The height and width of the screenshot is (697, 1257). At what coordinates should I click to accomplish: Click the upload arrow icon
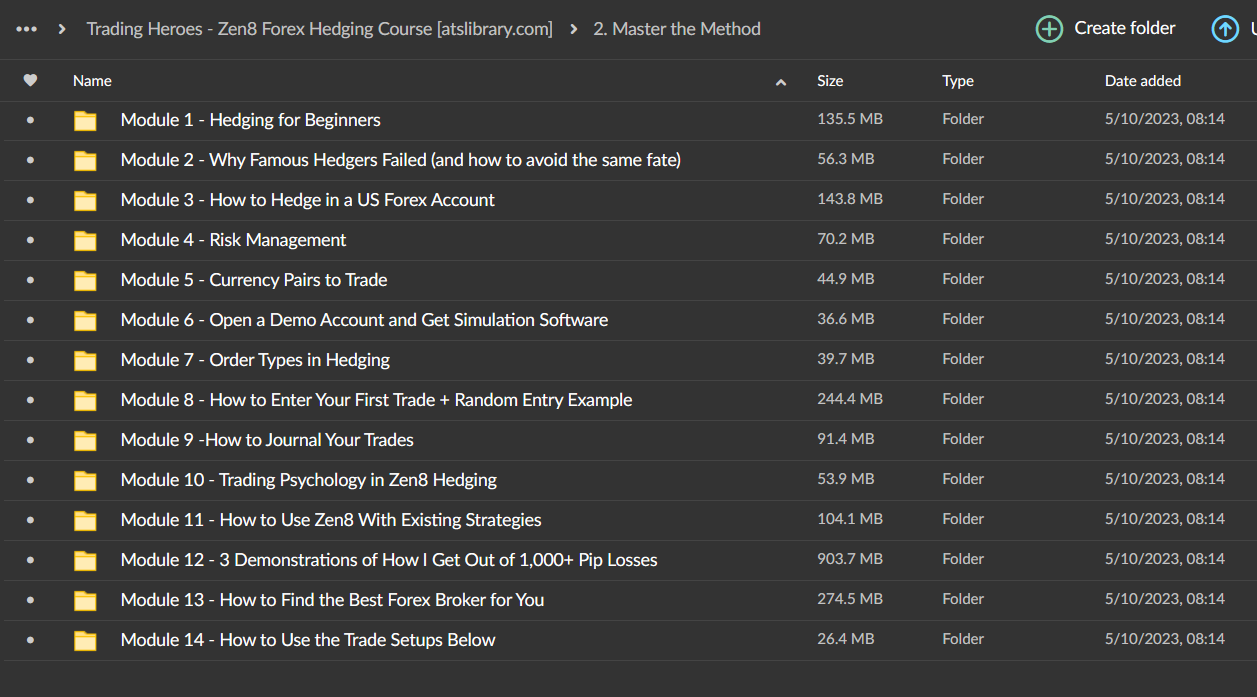1224,29
